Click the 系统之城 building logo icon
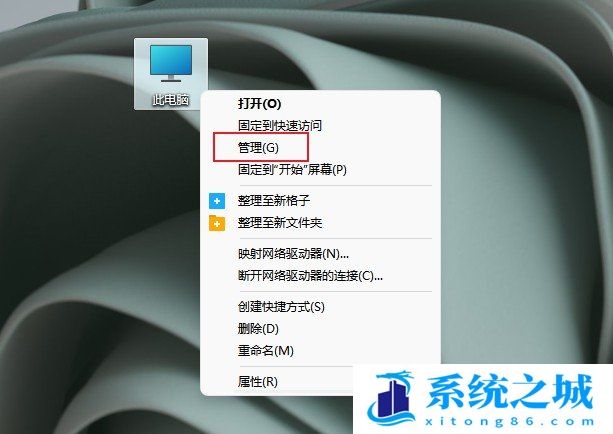613x434 pixels. click(x=391, y=398)
